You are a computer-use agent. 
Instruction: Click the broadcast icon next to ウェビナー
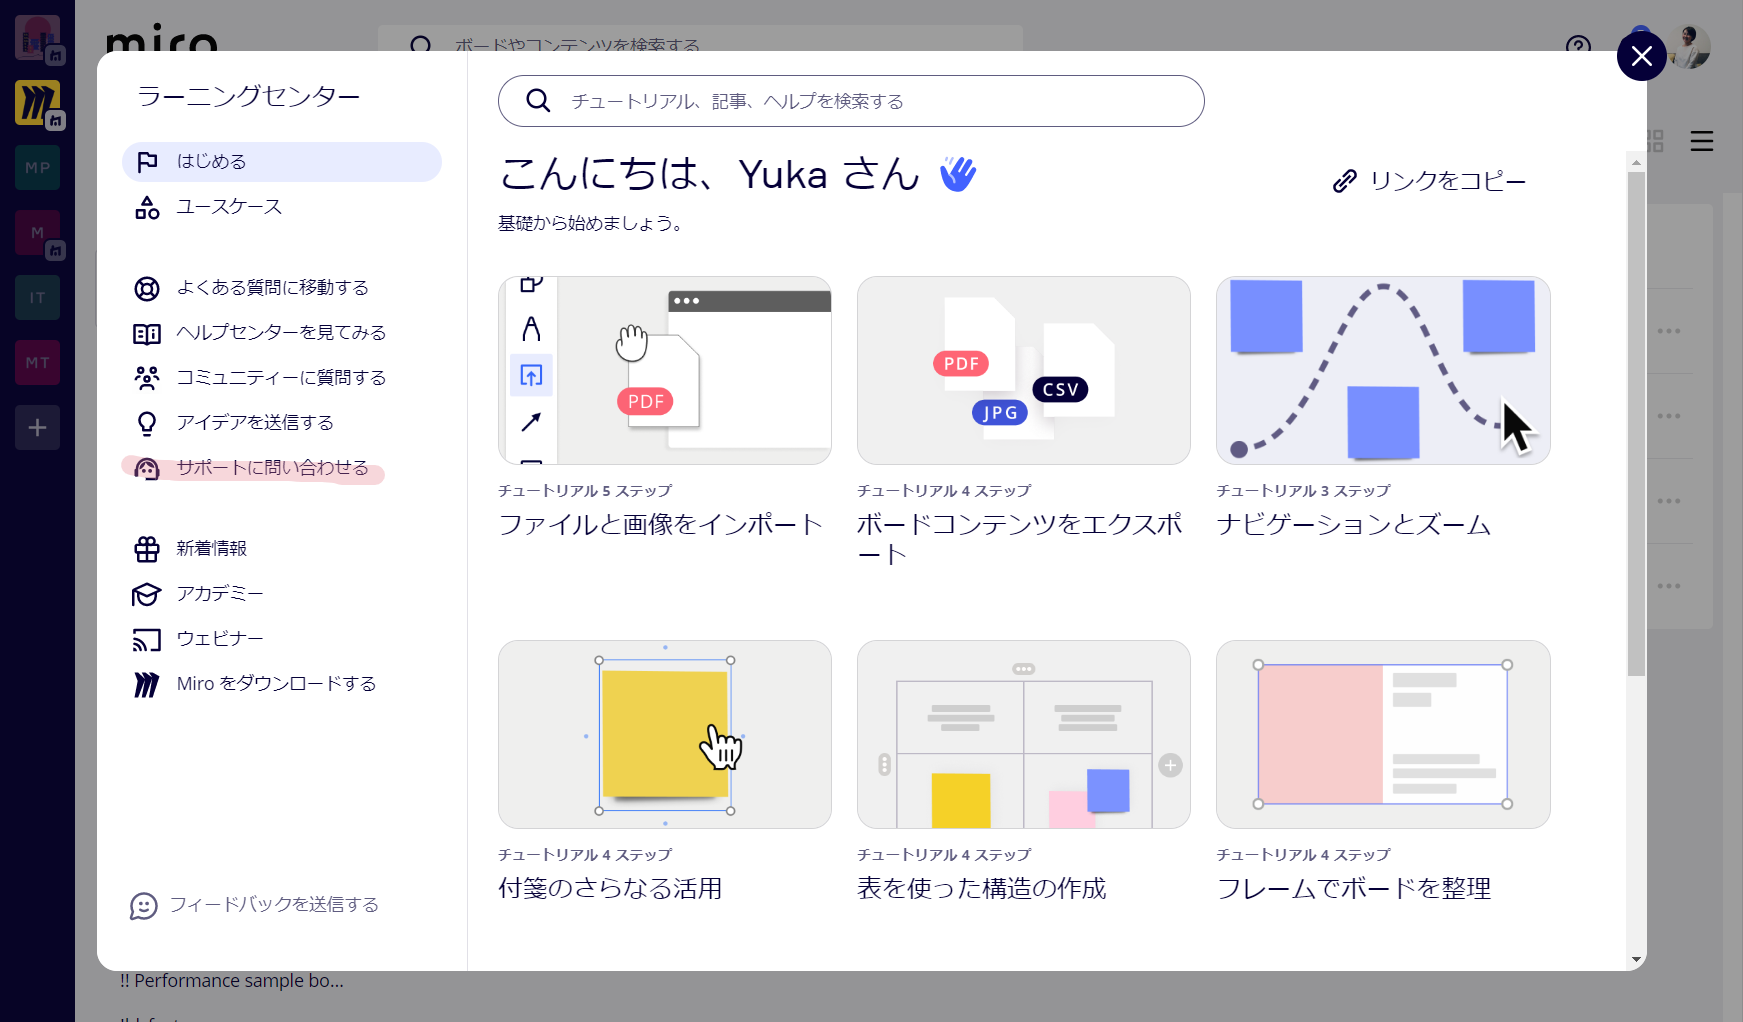(x=147, y=638)
